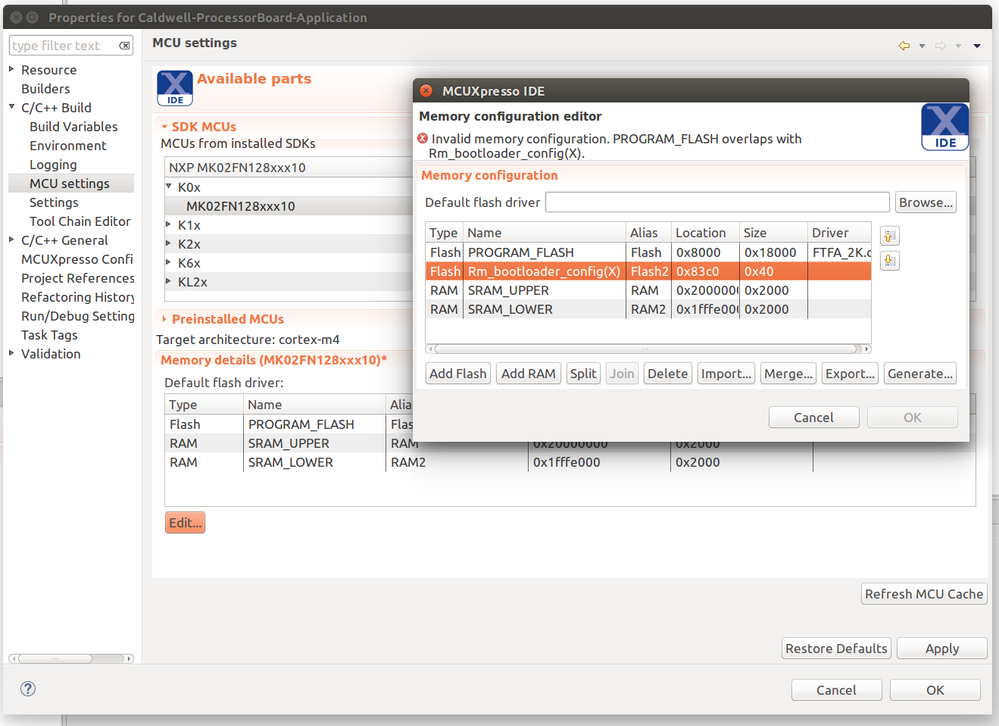Click the memory table horizontal scrollbar
This screenshot has width=999, height=726.
tap(645, 348)
